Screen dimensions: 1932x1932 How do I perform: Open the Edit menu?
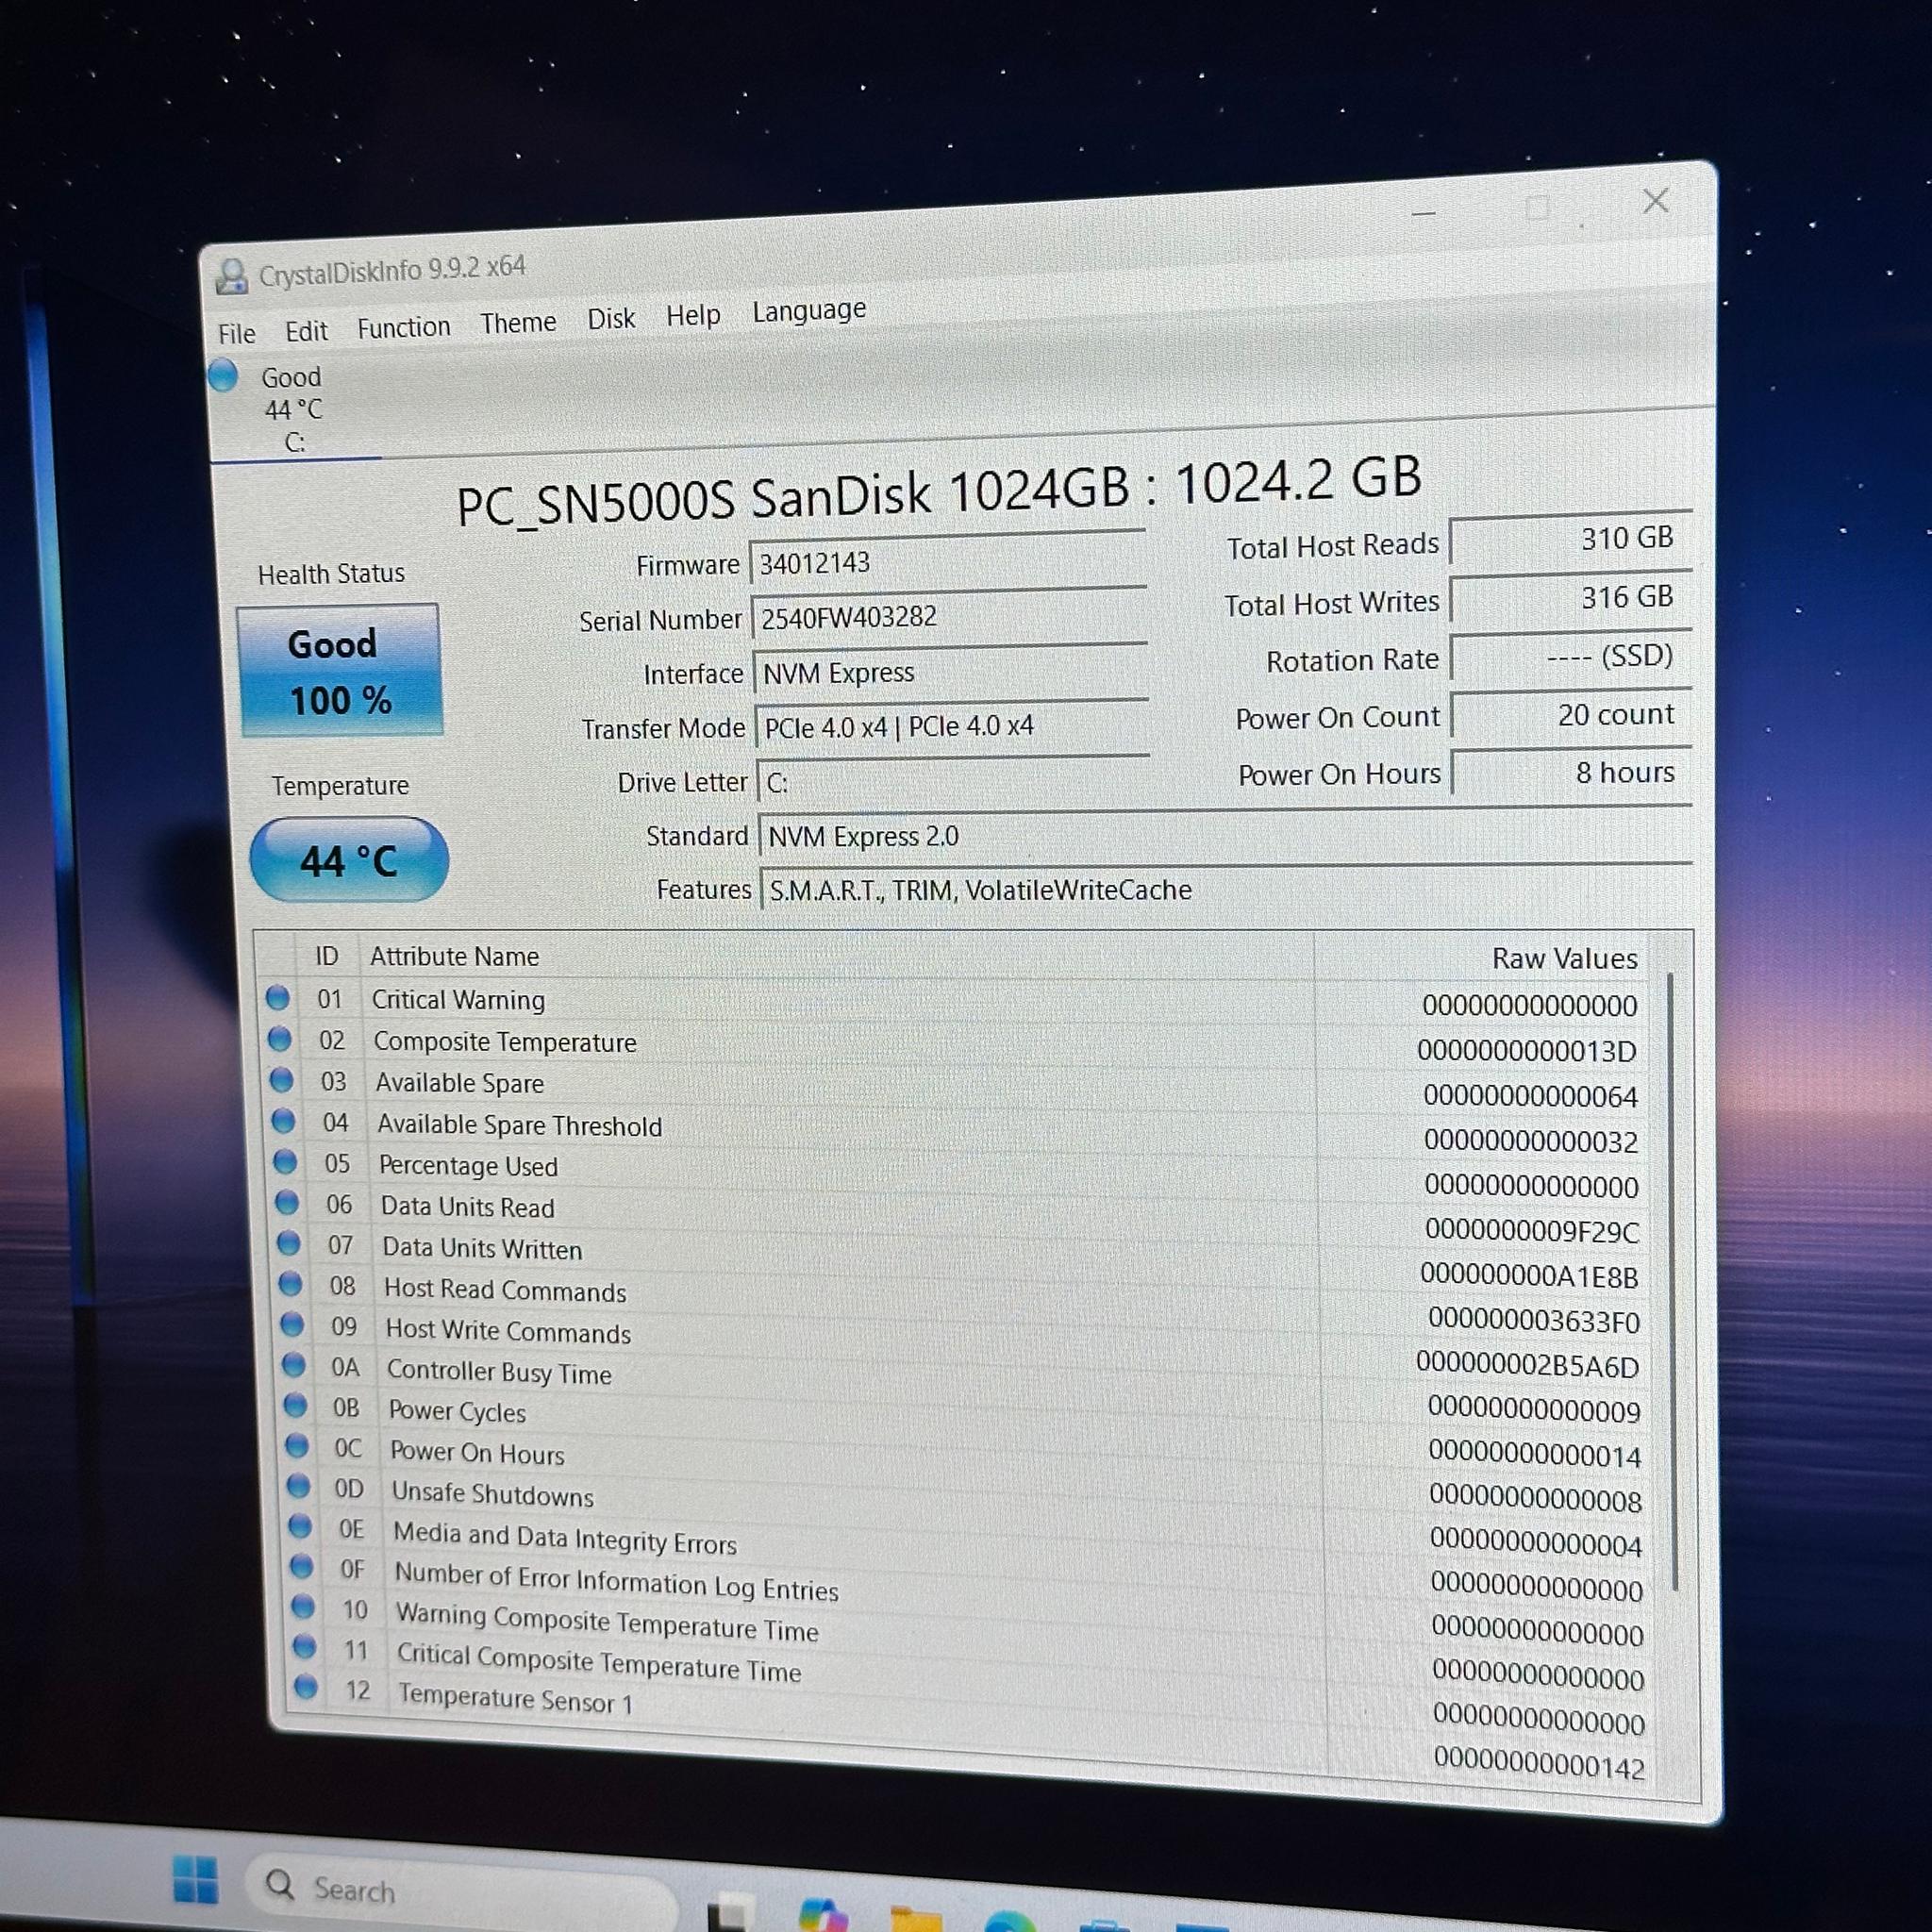point(306,331)
